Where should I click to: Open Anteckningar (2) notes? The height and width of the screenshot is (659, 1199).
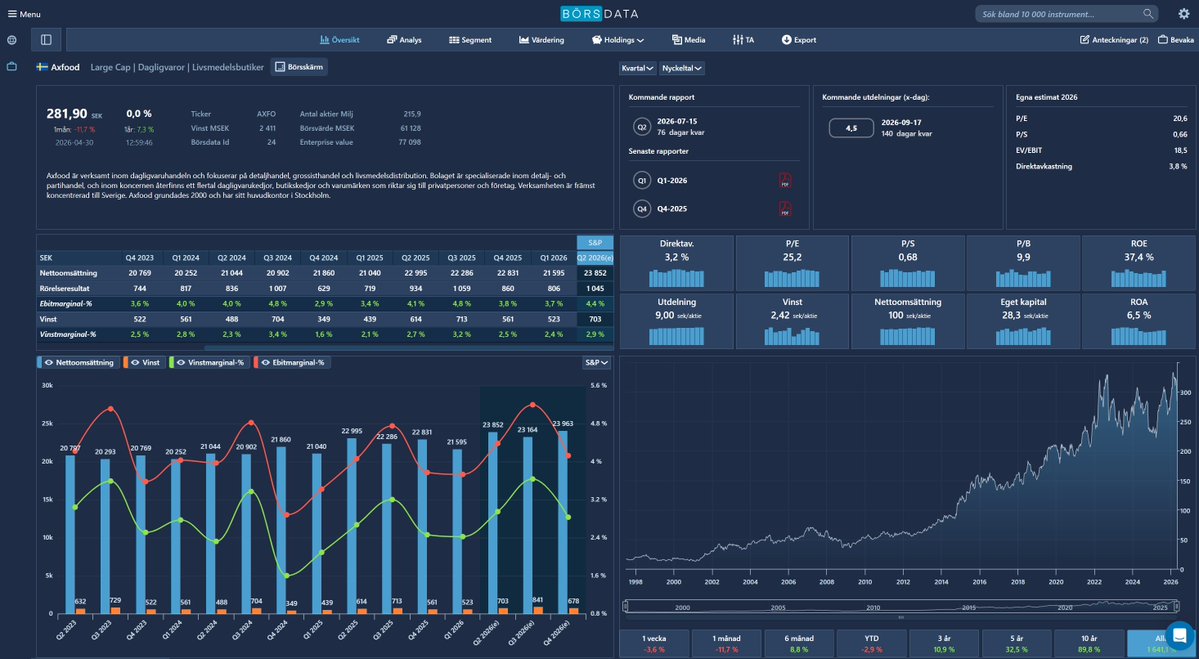tap(1113, 40)
